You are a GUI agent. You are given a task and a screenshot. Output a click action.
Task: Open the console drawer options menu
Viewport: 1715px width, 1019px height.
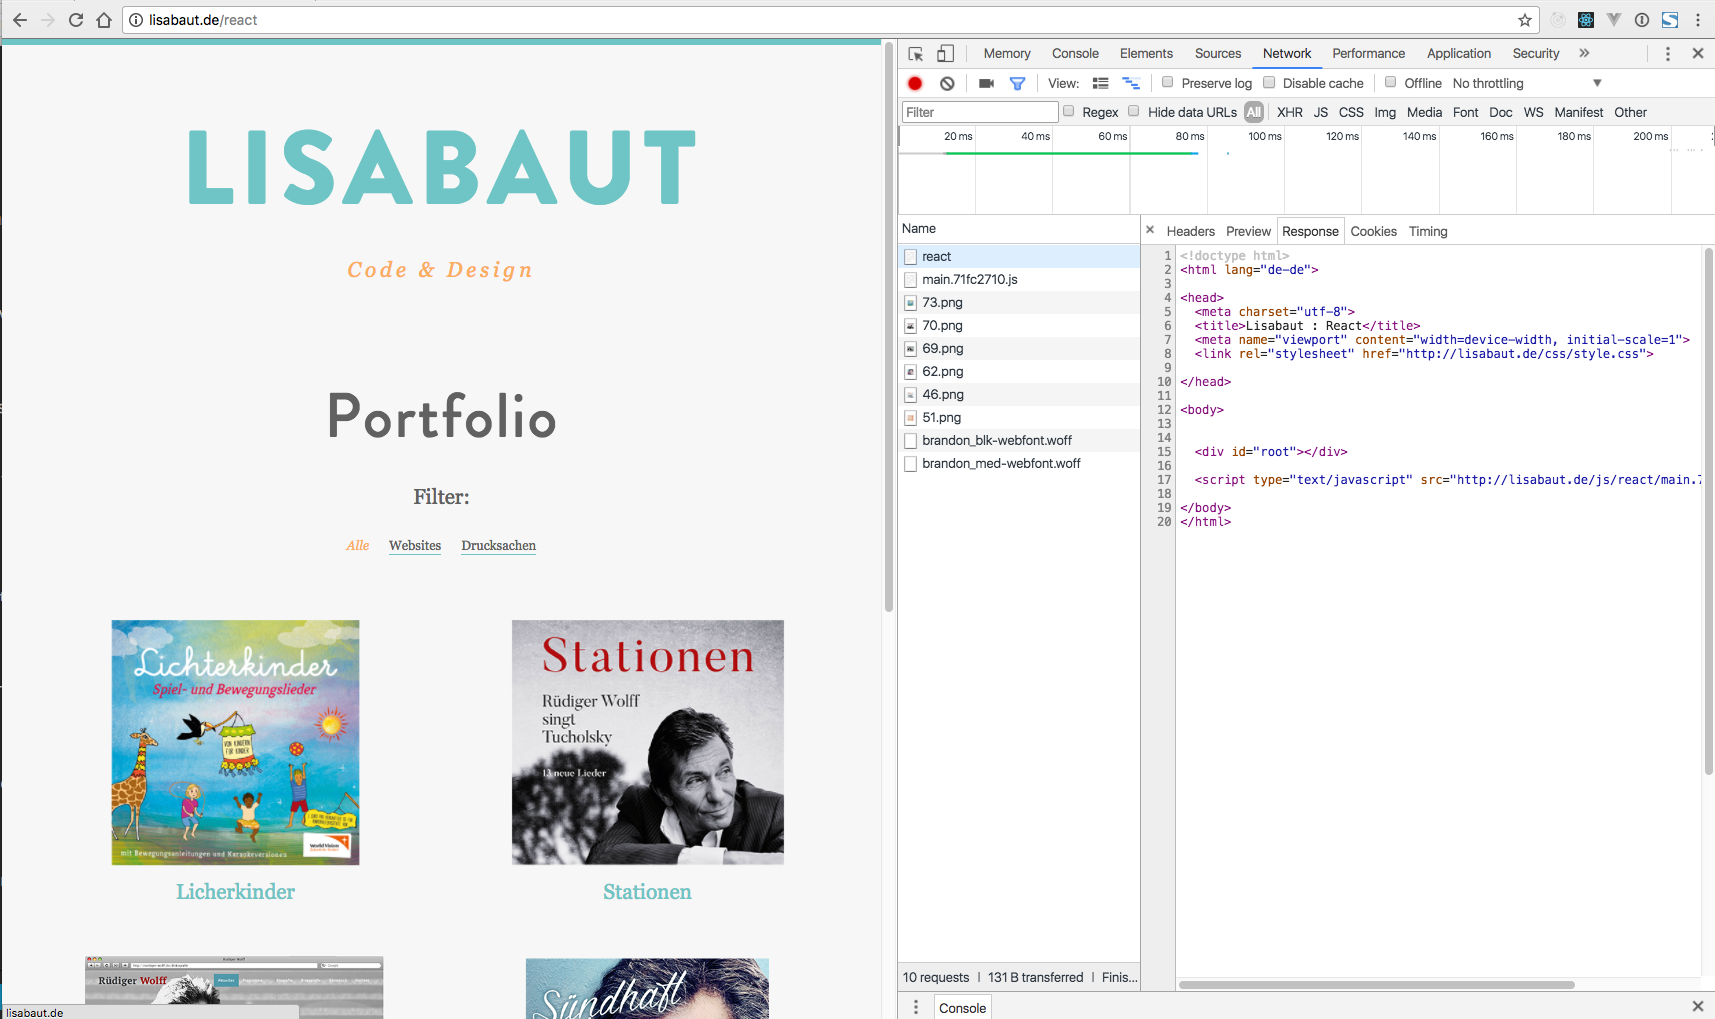click(916, 1007)
